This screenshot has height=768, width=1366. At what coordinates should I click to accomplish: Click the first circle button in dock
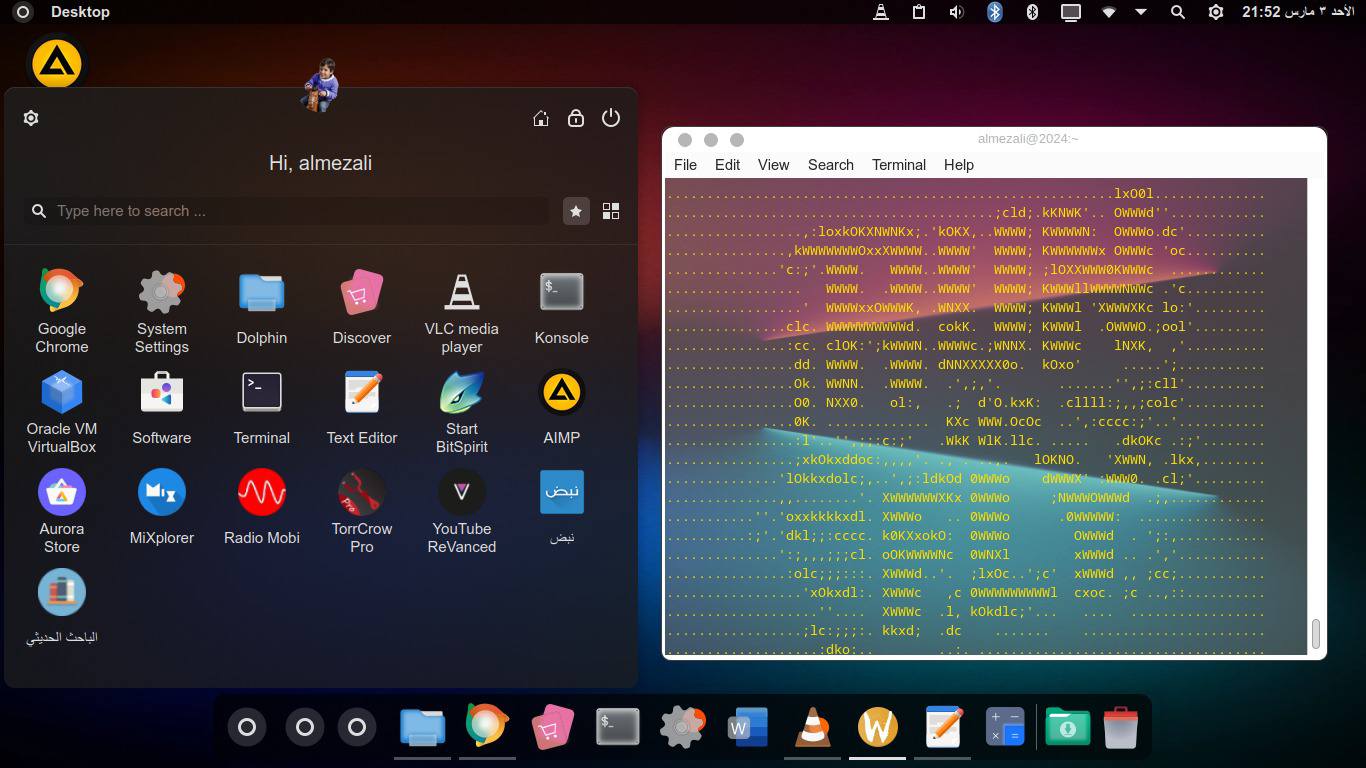[x=247, y=727]
